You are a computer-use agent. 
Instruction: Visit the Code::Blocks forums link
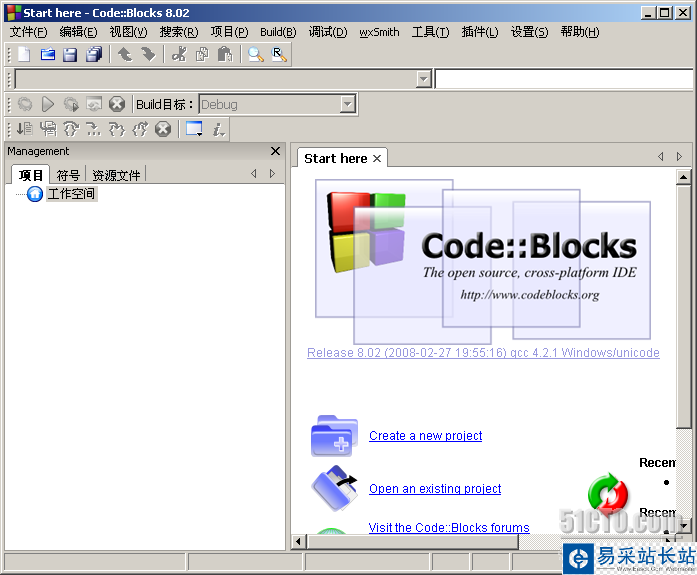(449, 527)
